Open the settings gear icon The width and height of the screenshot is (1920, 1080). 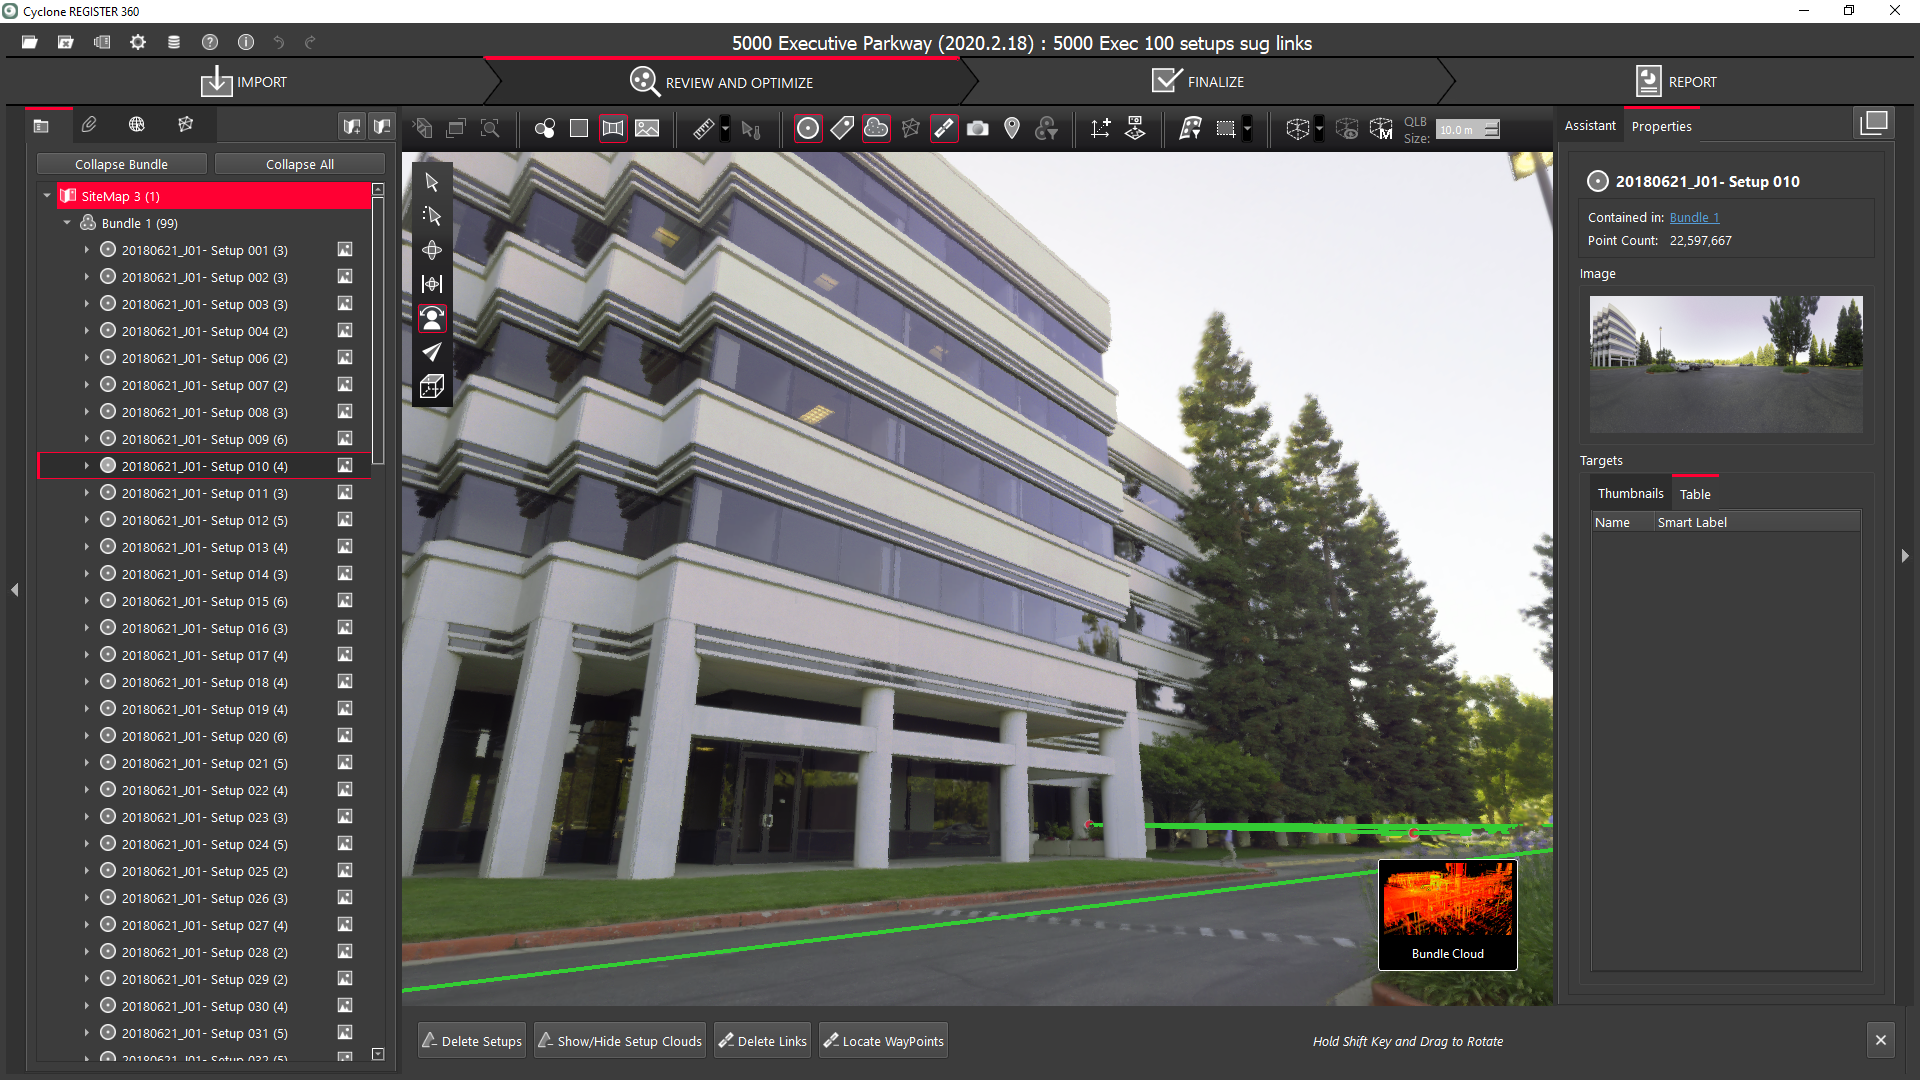(138, 42)
